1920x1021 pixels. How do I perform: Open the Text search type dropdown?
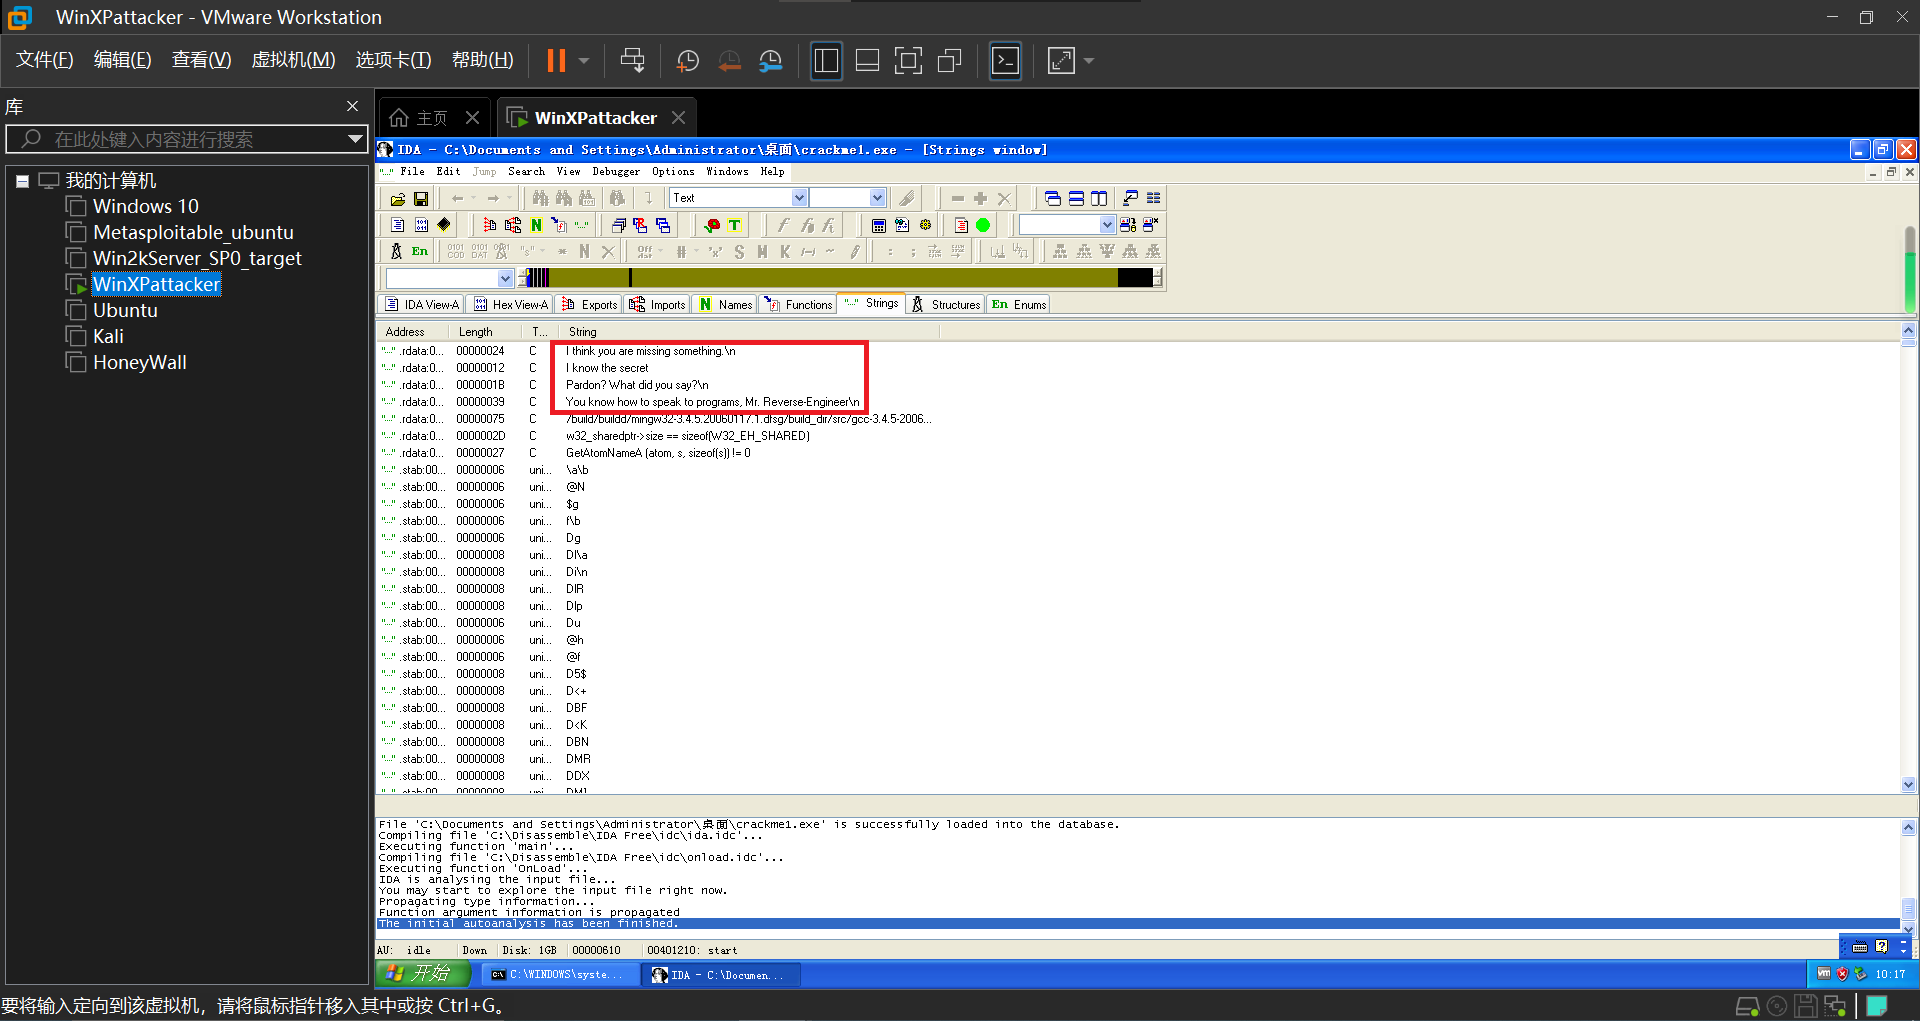(x=799, y=198)
